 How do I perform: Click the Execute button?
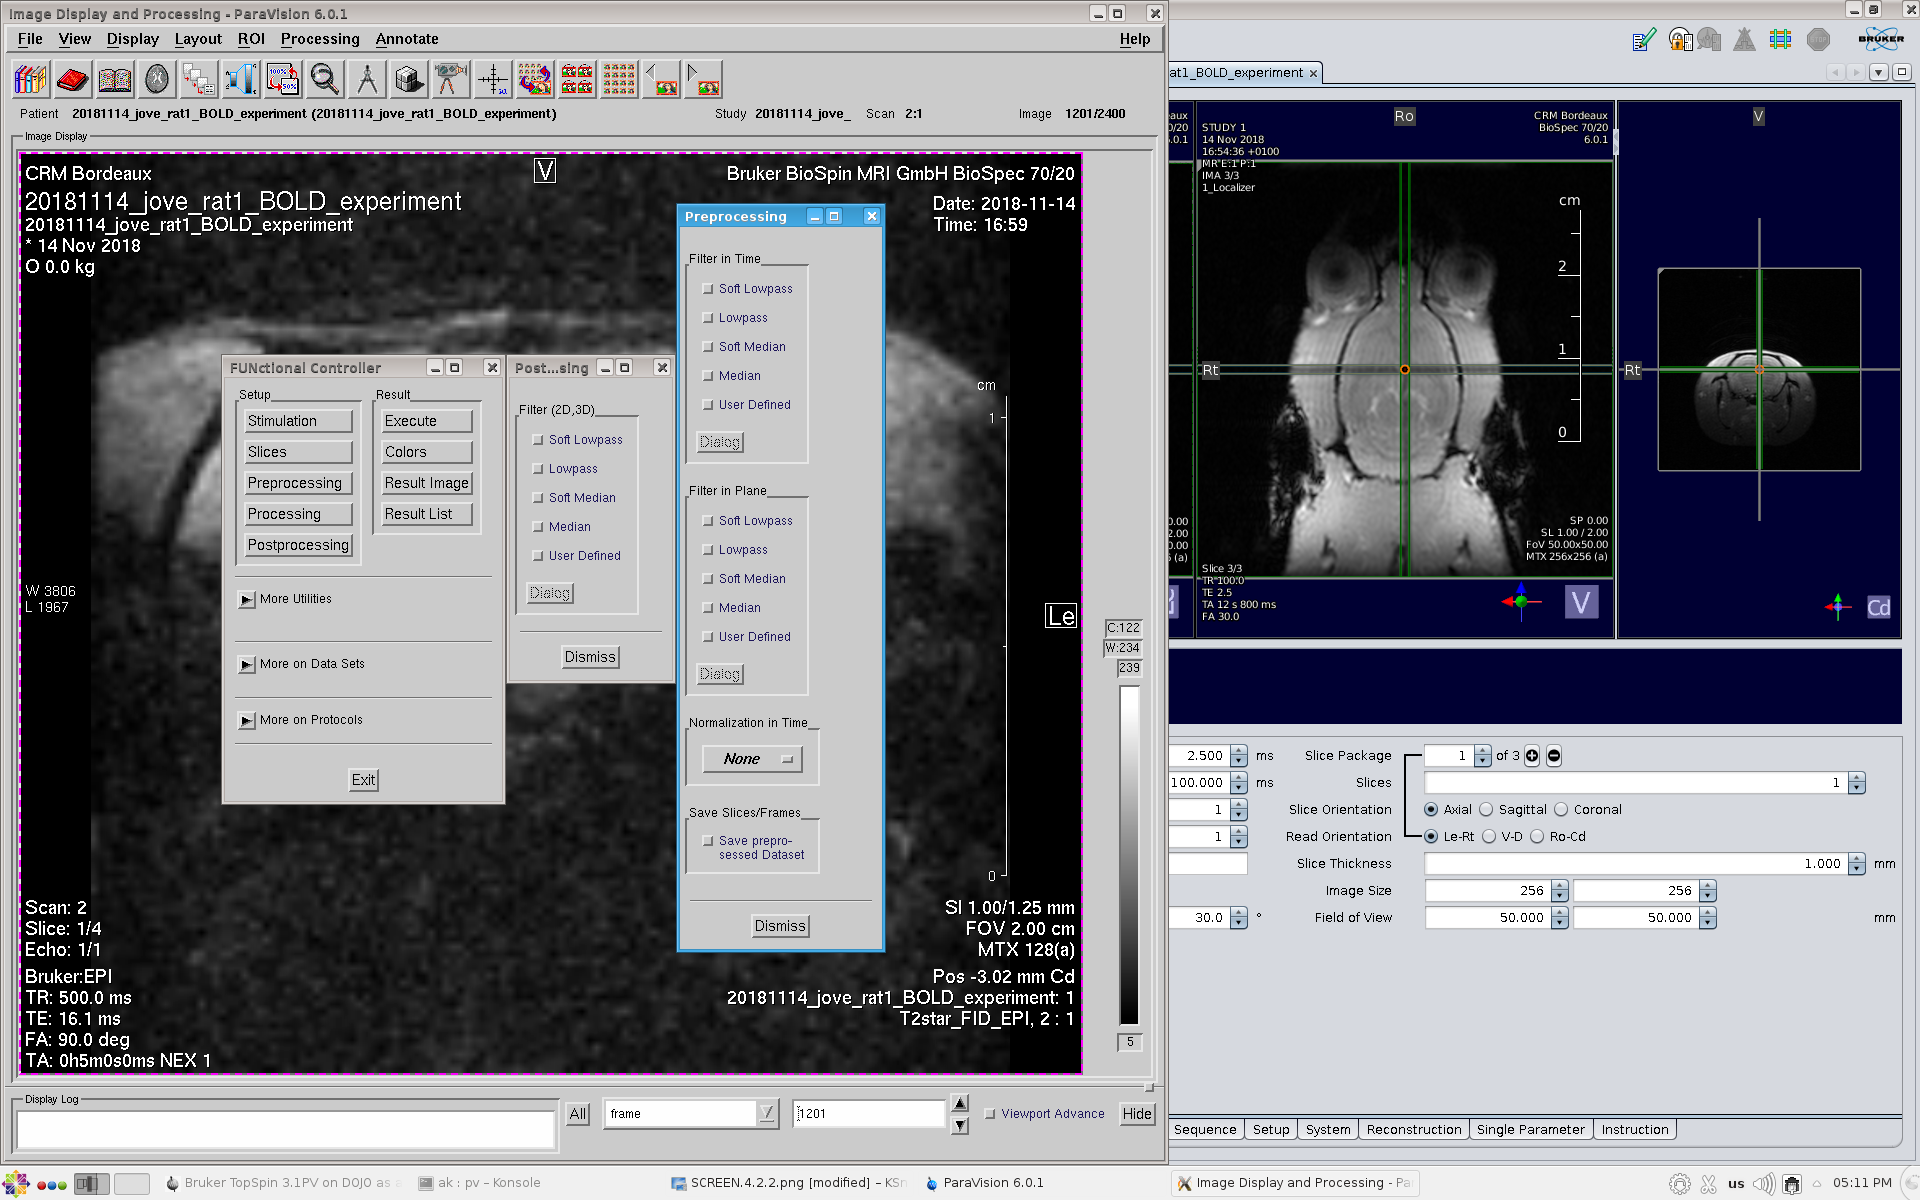coord(427,421)
